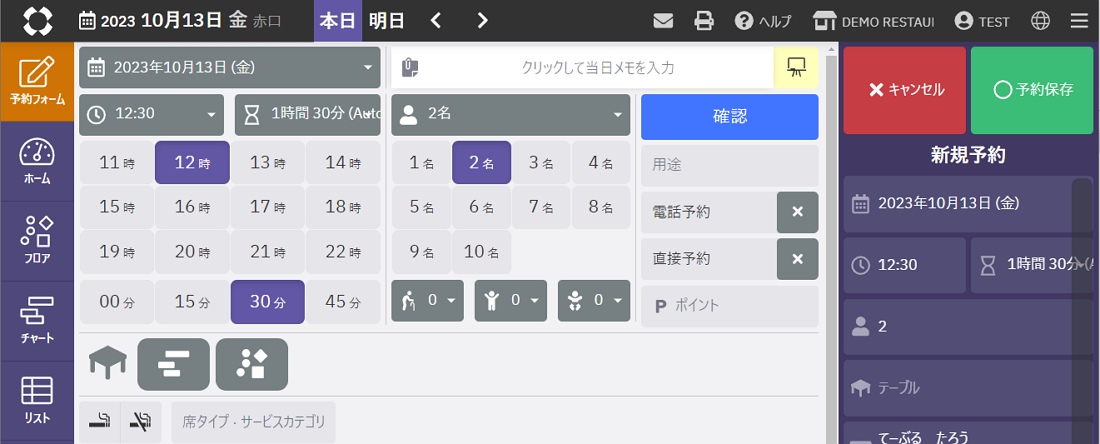Click the printer icon in top bar
This screenshot has height=444, width=1100.
click(x=704, y=20)
